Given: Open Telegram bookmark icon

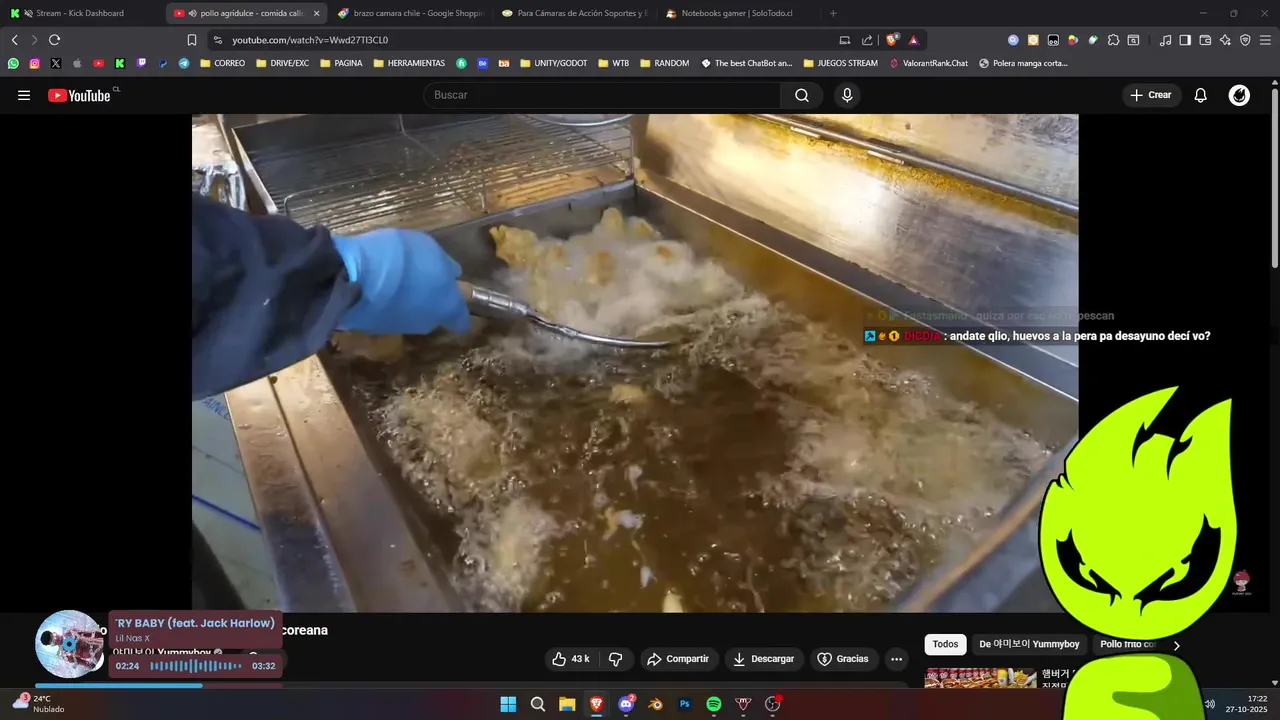Looking at the screenshot, I should [x=184, y=63].
